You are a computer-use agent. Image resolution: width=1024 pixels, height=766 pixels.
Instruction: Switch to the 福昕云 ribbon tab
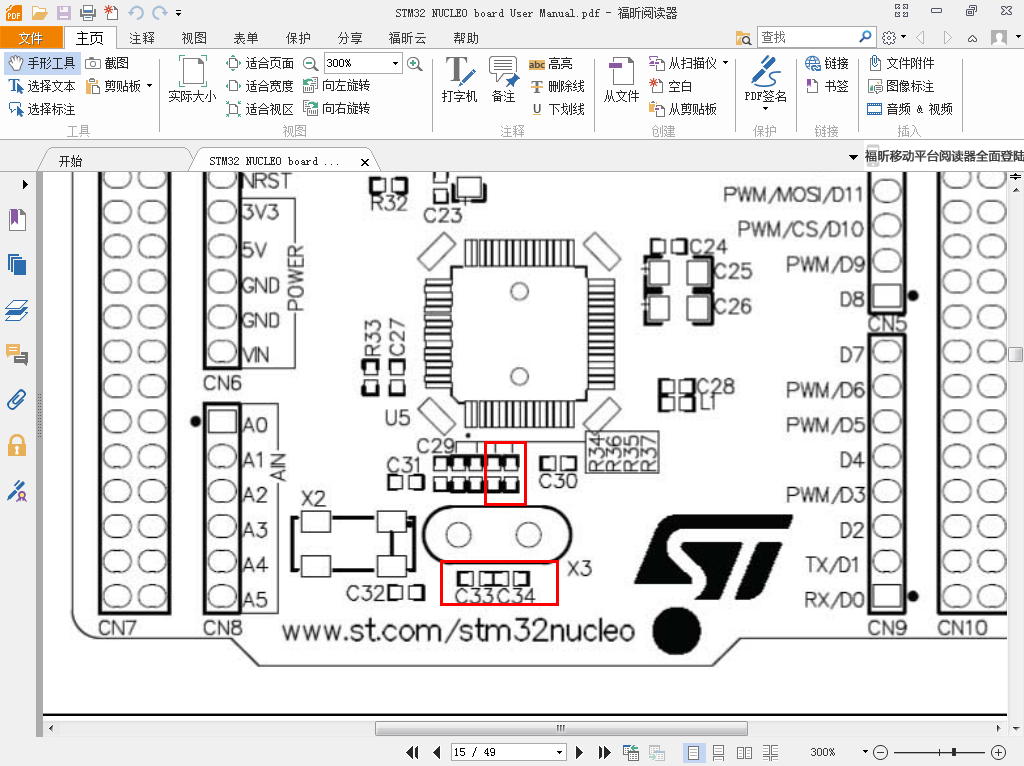pyautogui.click(x=407, y=38)
